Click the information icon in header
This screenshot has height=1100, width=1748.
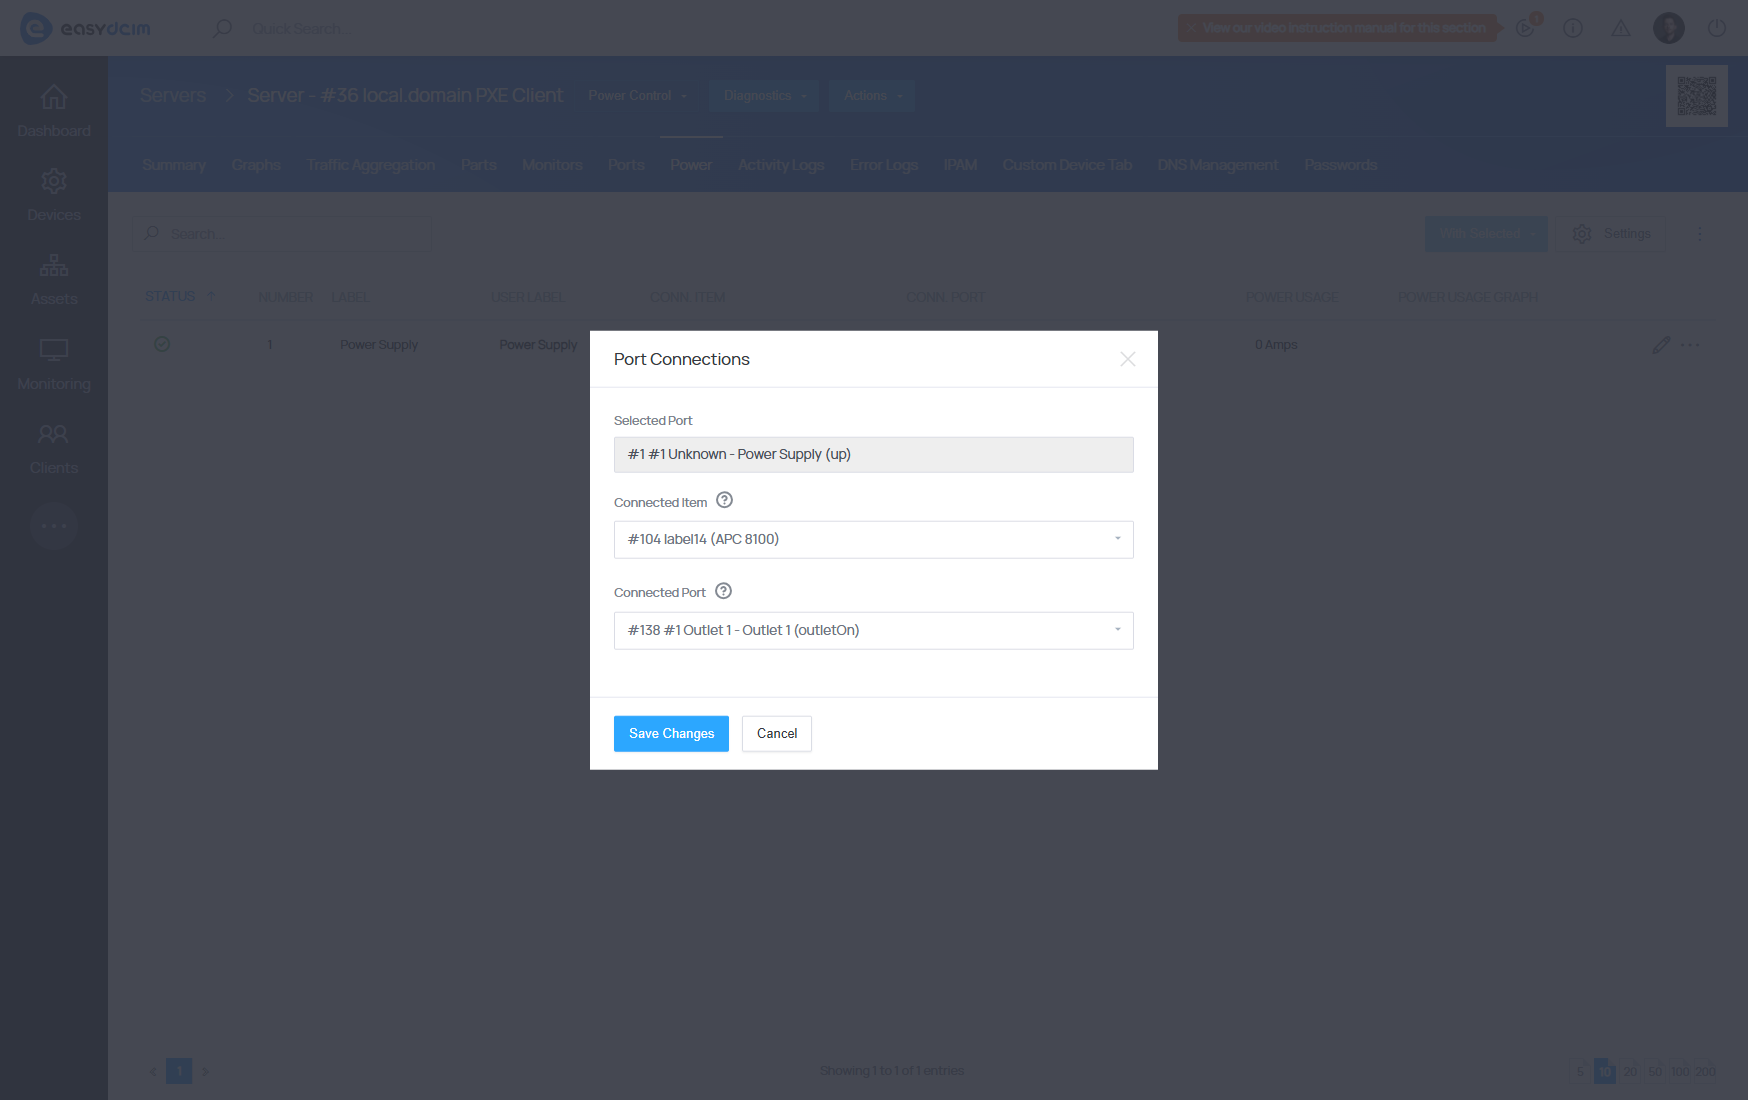(1573, 28)
